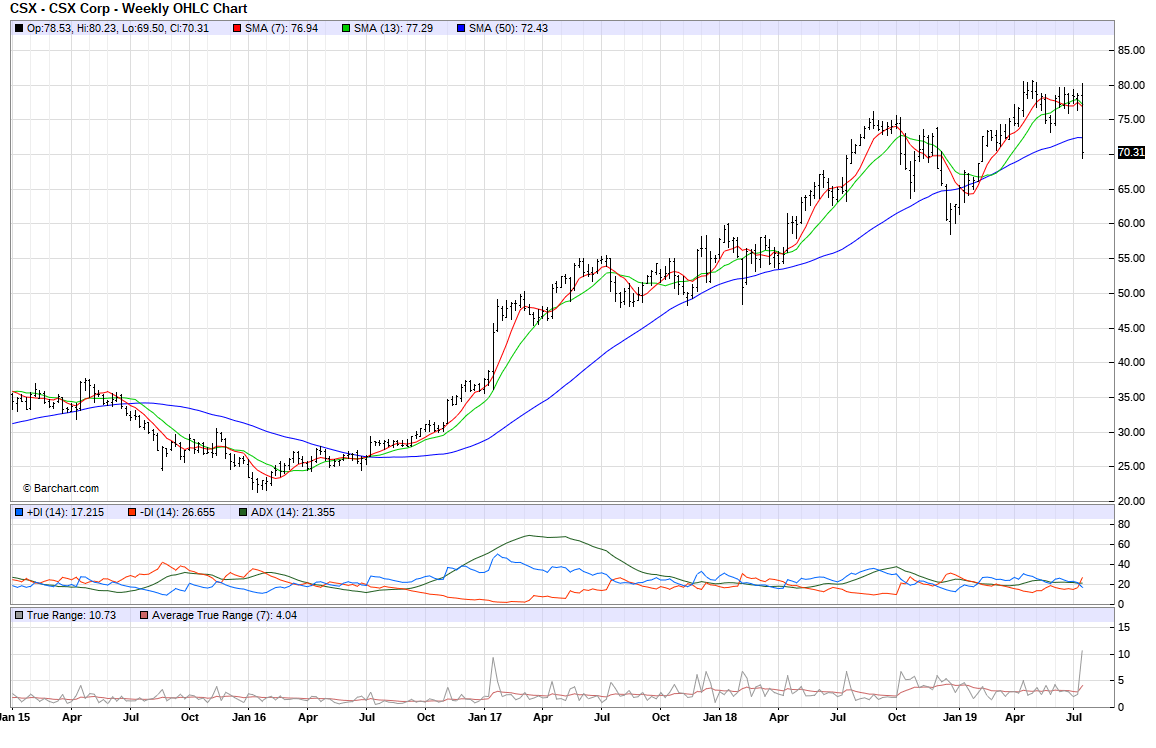Image resolution: width=1156 pixels, height=748 pixels.
Task: Click the black OHLC legend swatch
Action: pos(19,29)
